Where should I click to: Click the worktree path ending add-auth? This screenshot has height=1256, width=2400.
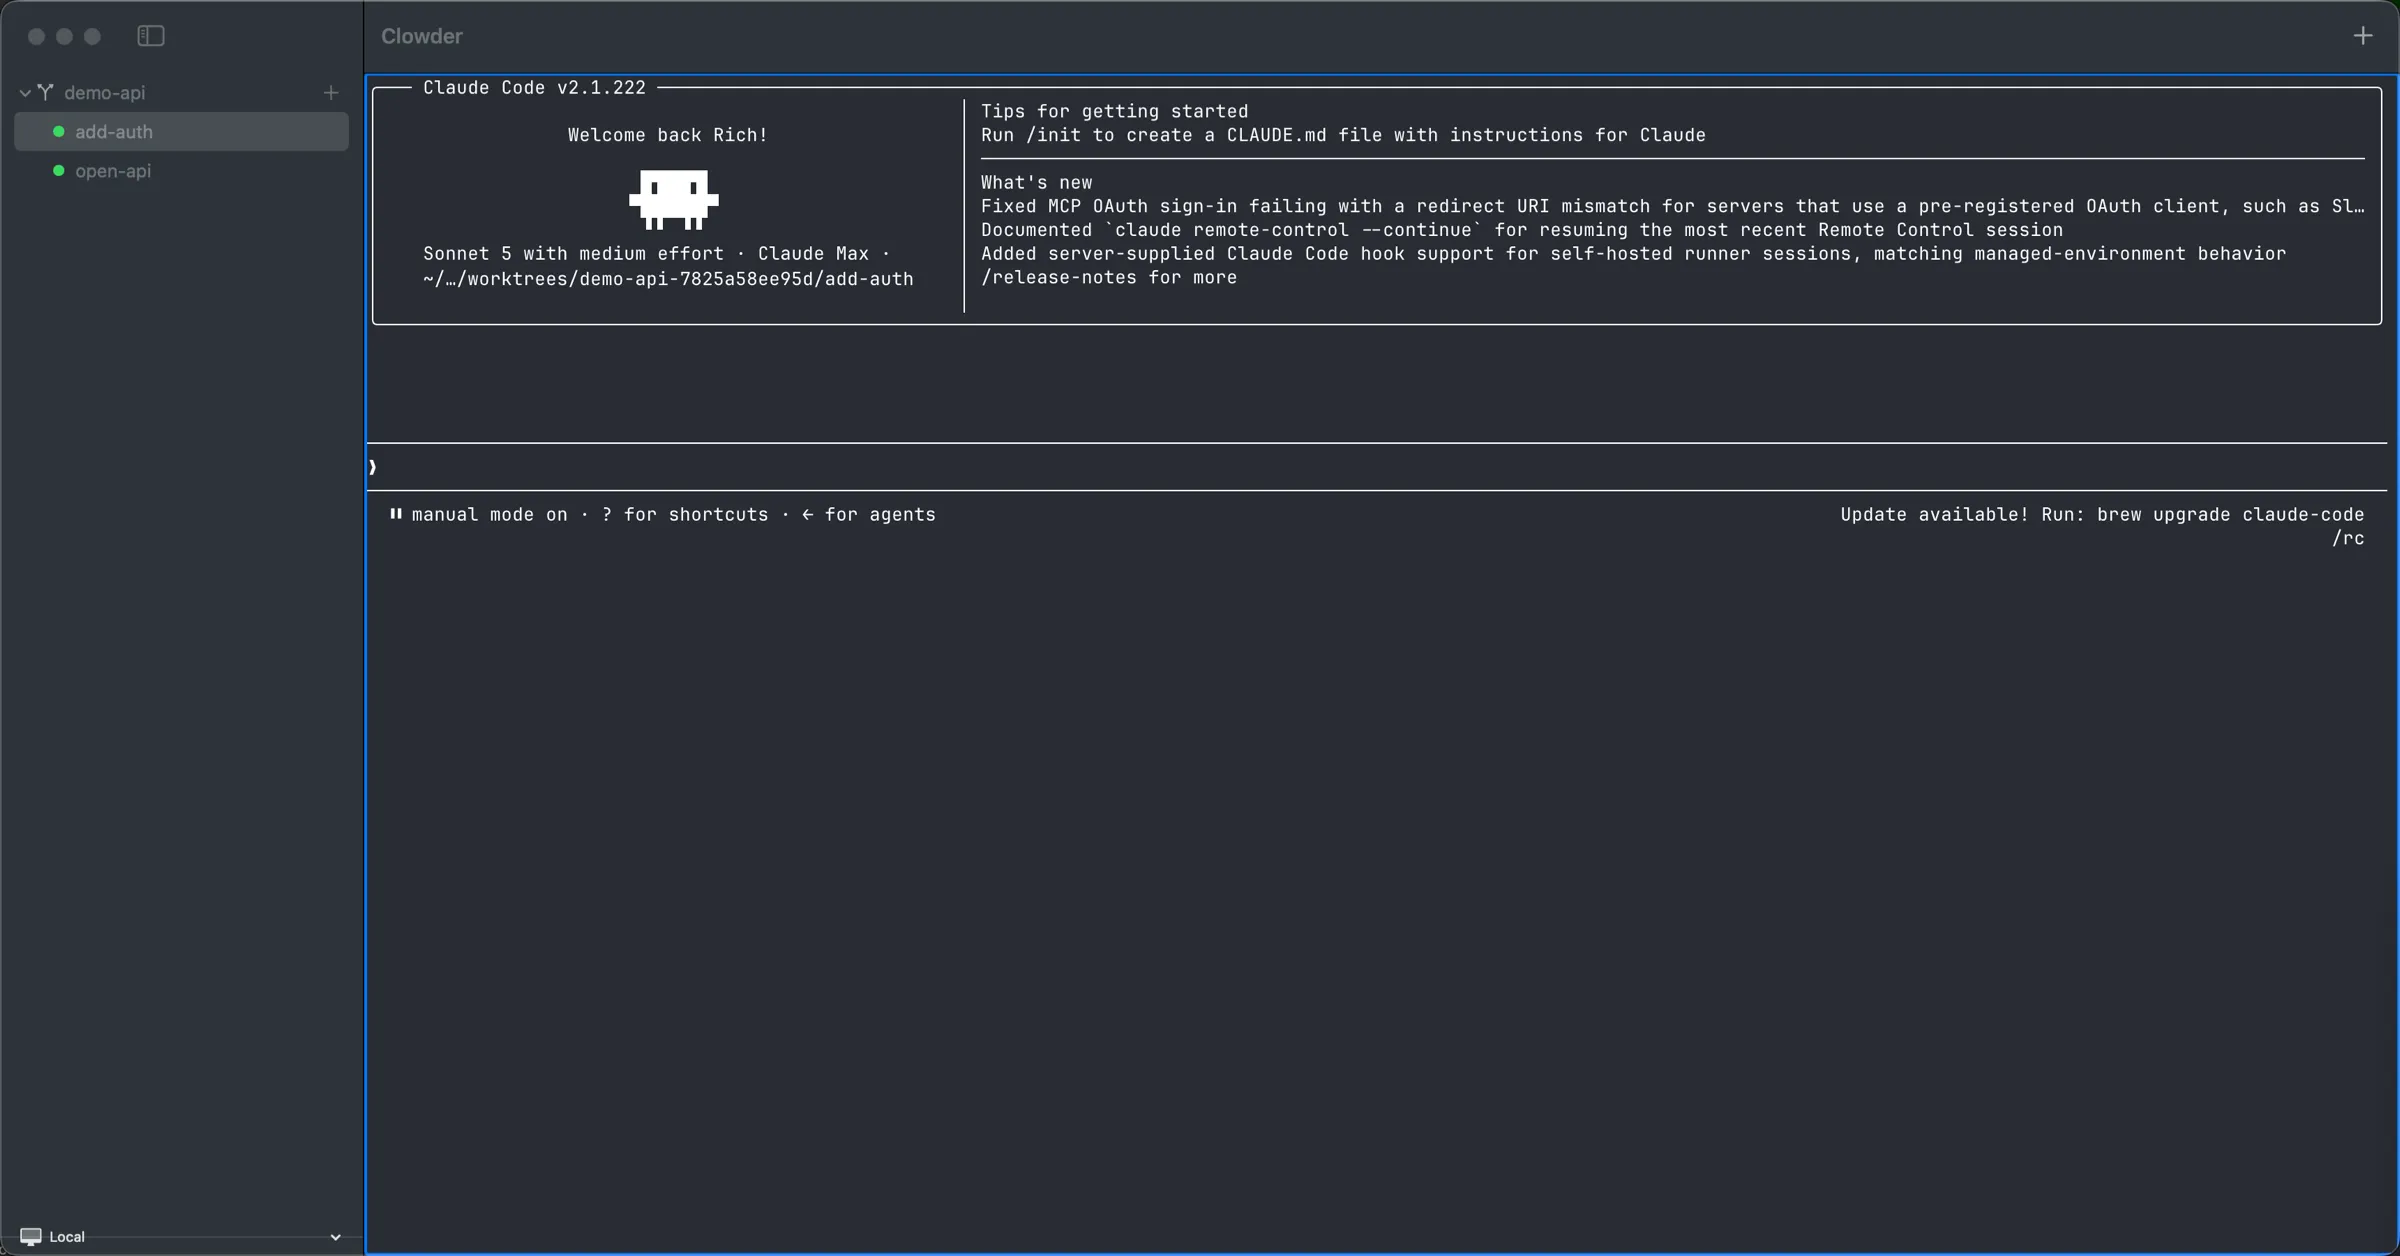pyautogui.click(x=668, y=279)
